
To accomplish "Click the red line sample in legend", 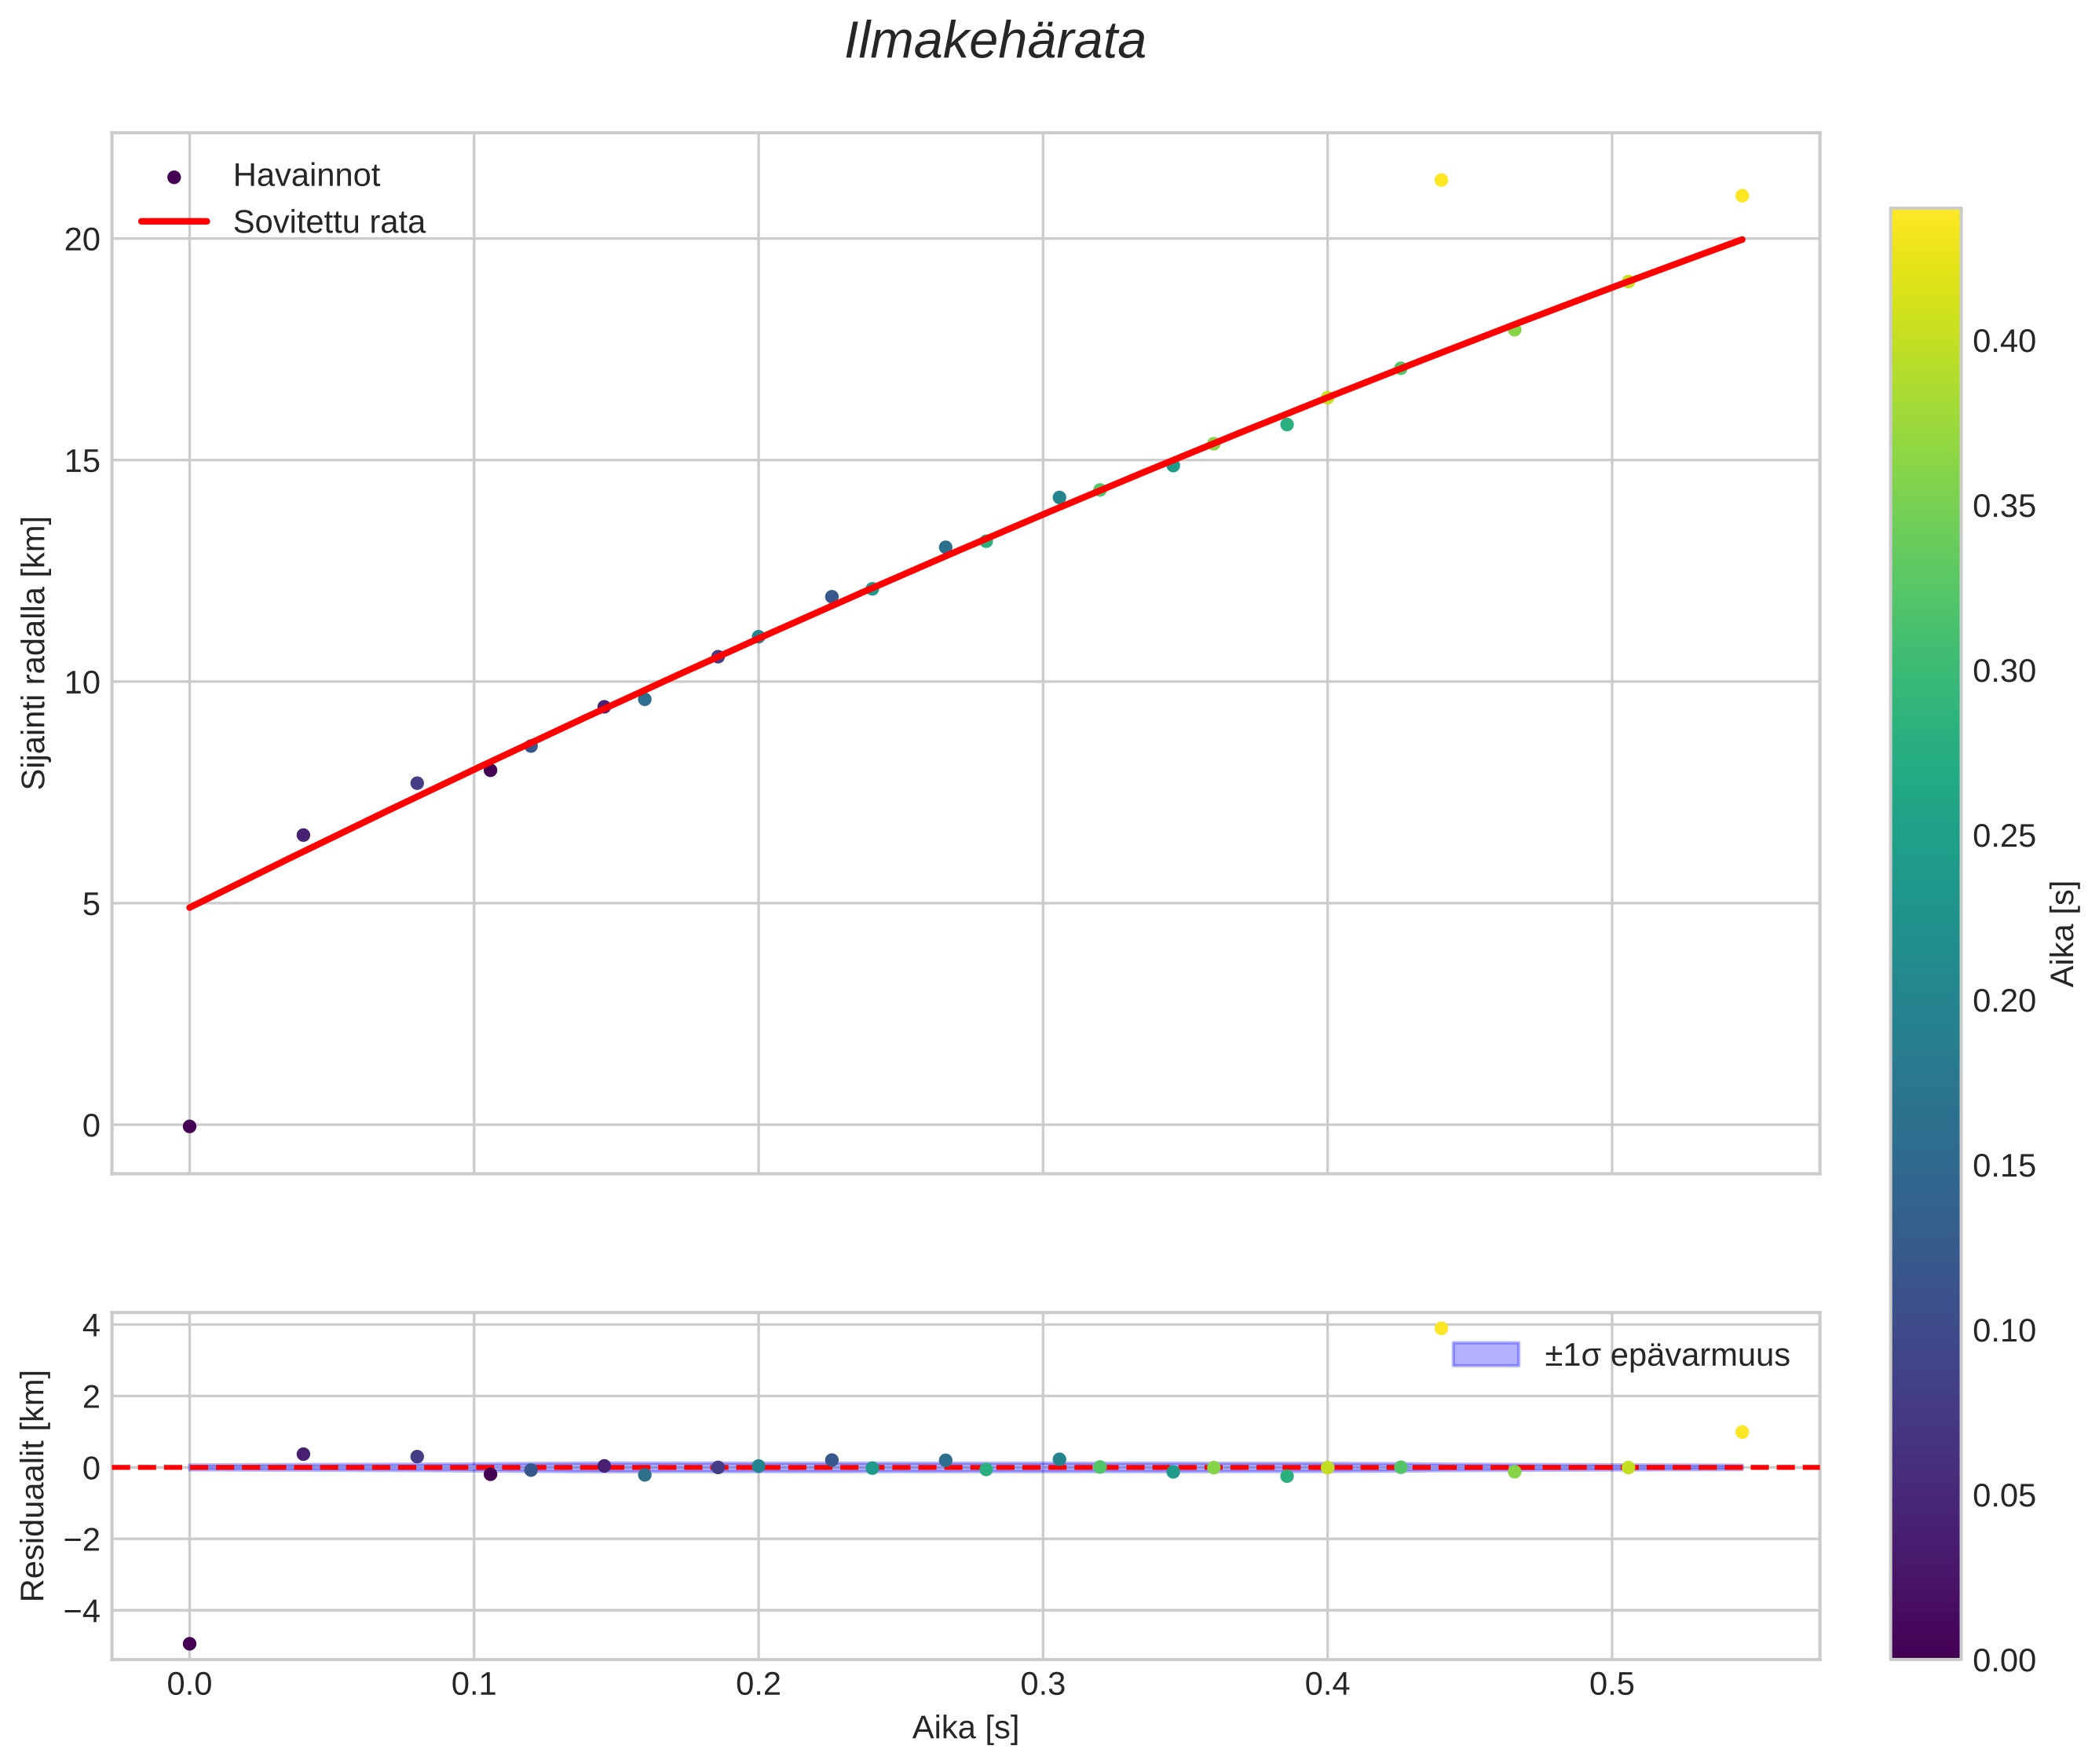I will point(174,222).
